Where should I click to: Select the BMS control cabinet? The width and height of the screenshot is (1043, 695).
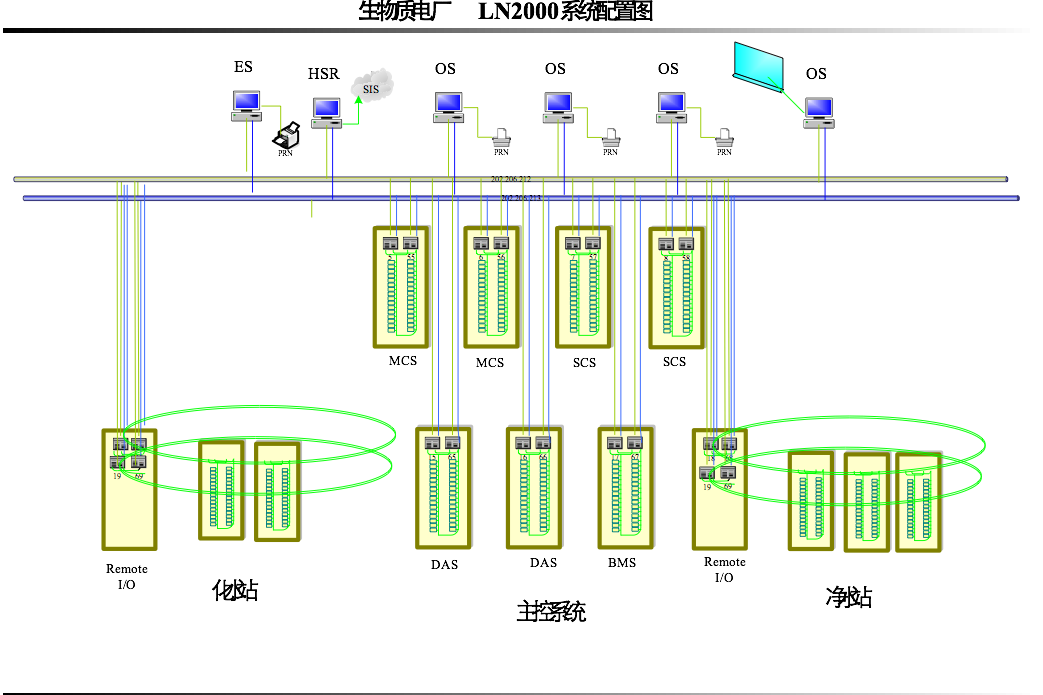[625, 488]
